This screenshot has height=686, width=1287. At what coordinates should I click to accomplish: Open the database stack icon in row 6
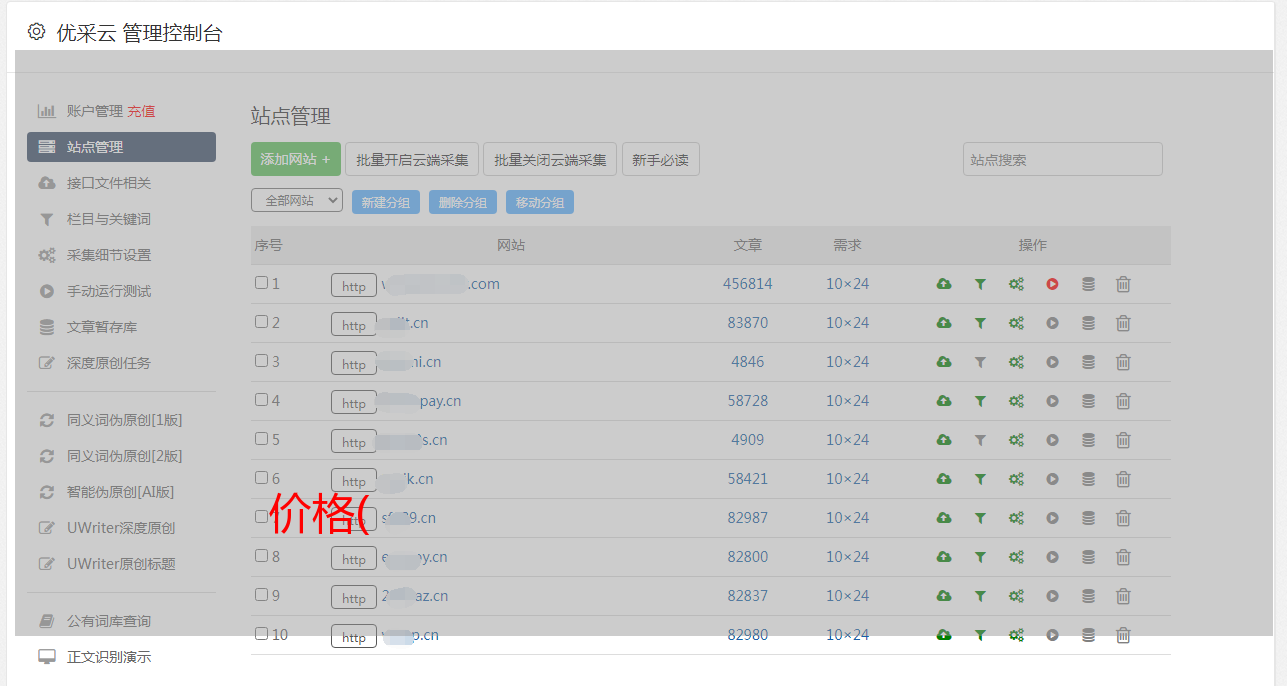[x=1088, y=479]
